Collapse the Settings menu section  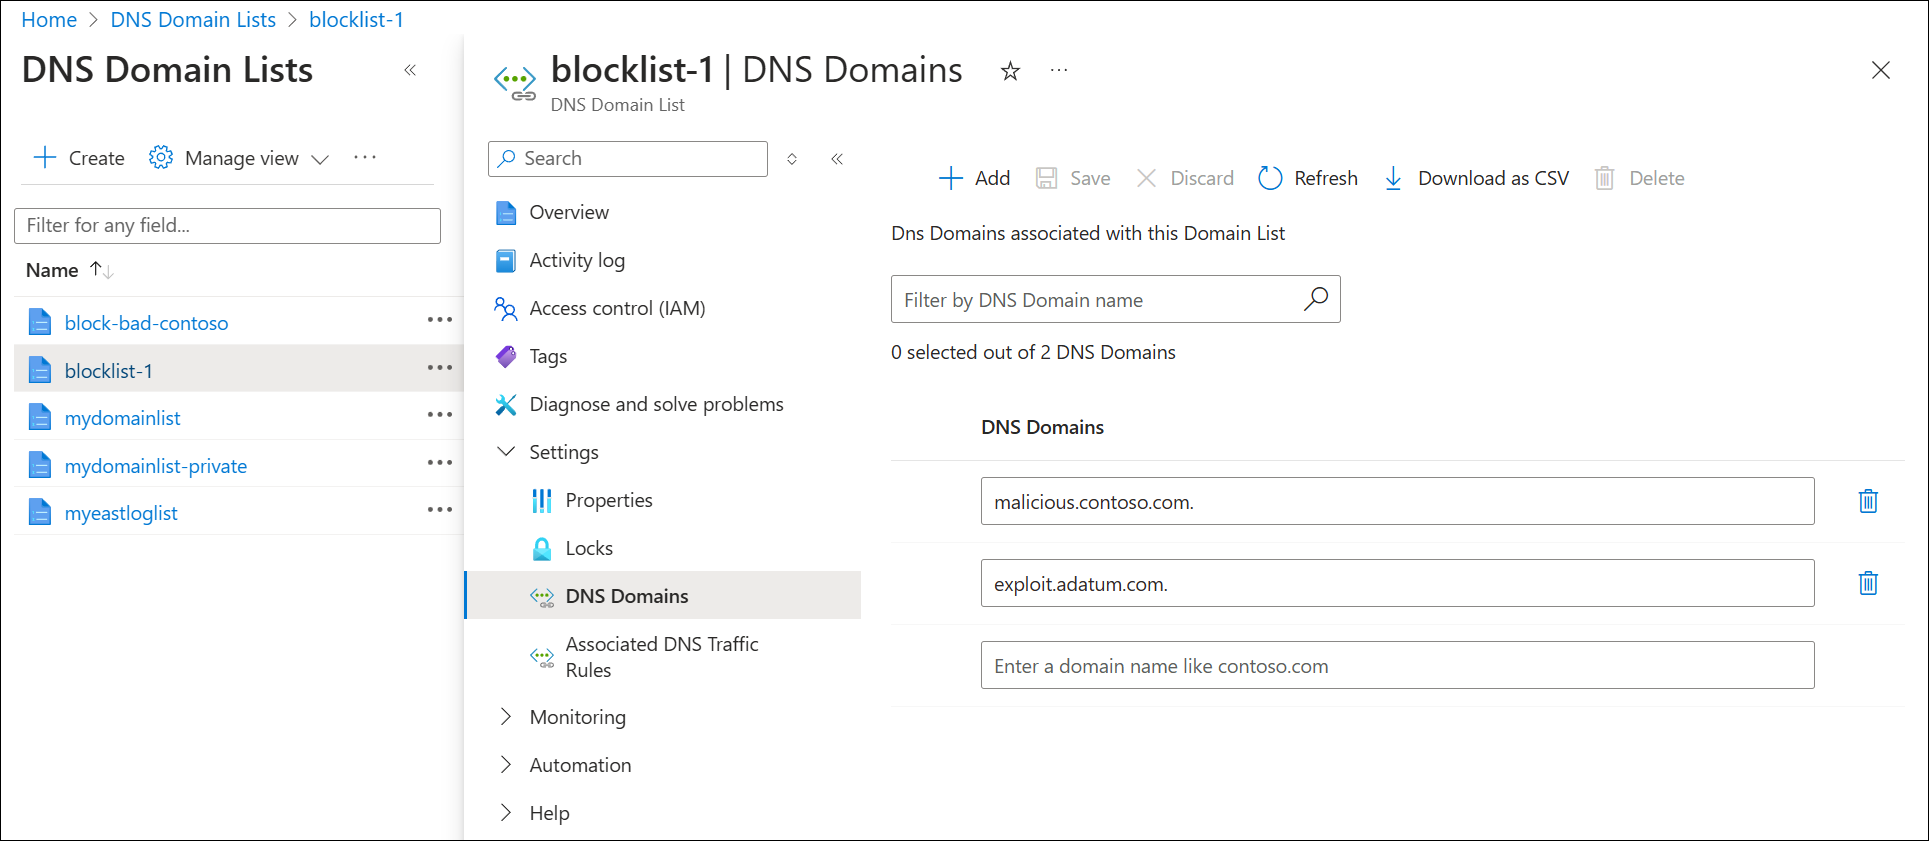tap(507, 452)
